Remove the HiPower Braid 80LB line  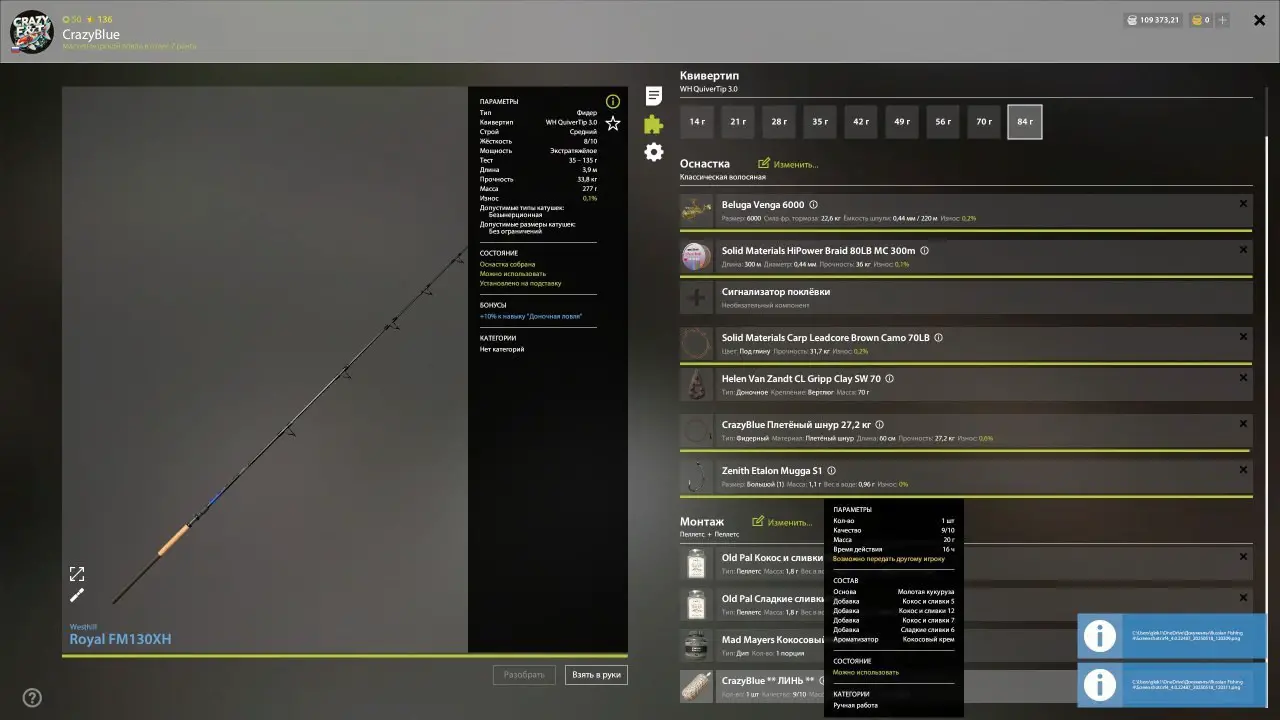(1243, 250)
